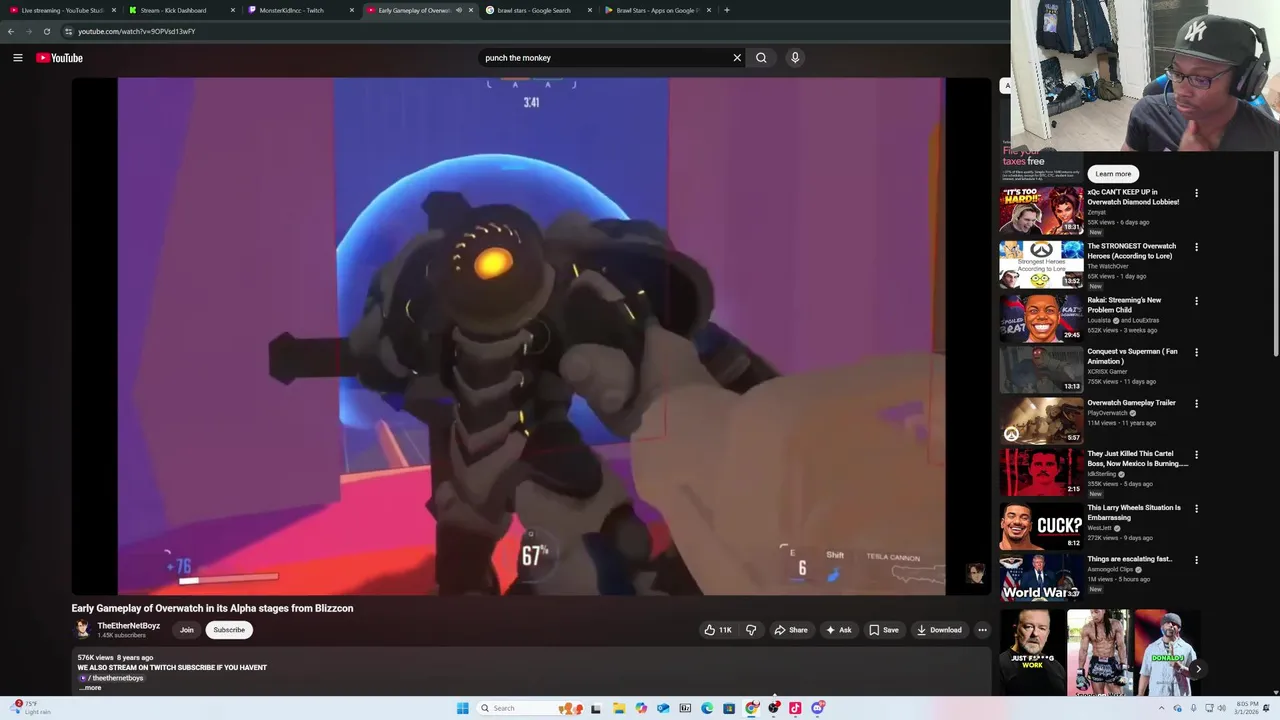Screen dimensions: 1280x720
Task: Mute the 'Early Gameplay of Overwatch' tab audio
Action: [x=459, y=10]
